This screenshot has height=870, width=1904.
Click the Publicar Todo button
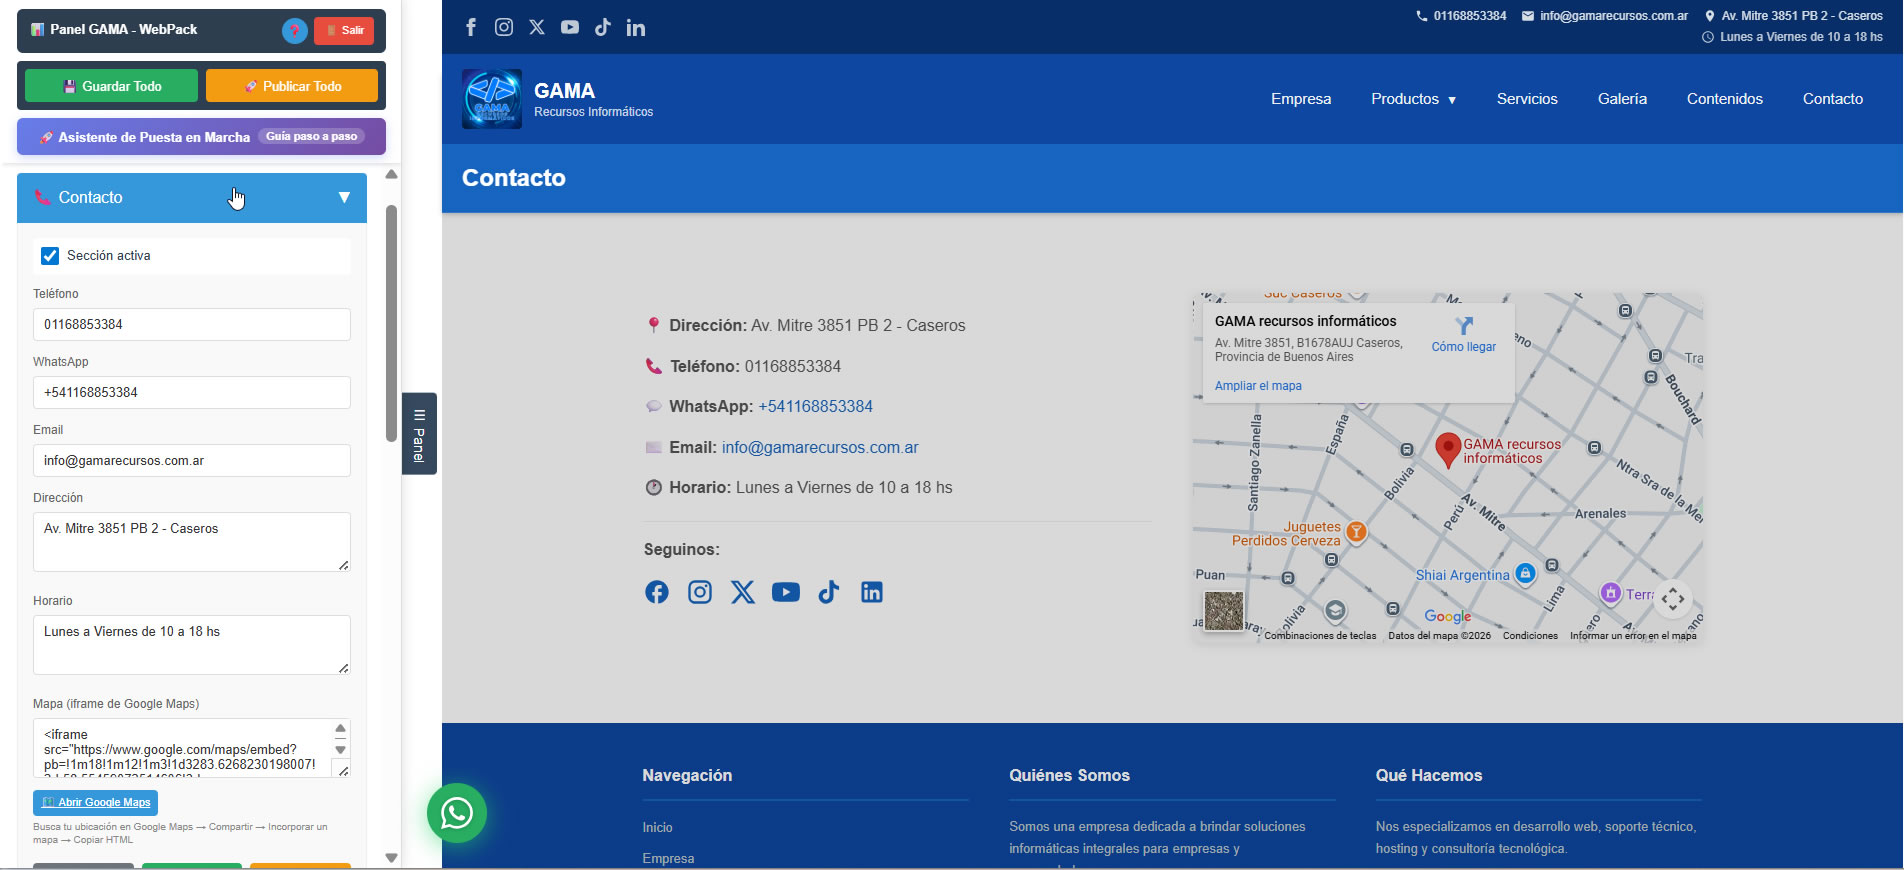292,86
